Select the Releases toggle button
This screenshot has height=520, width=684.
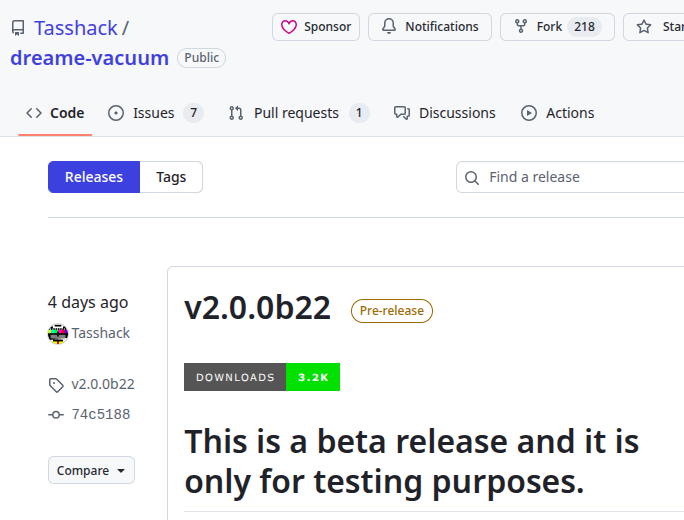point(94,177)
